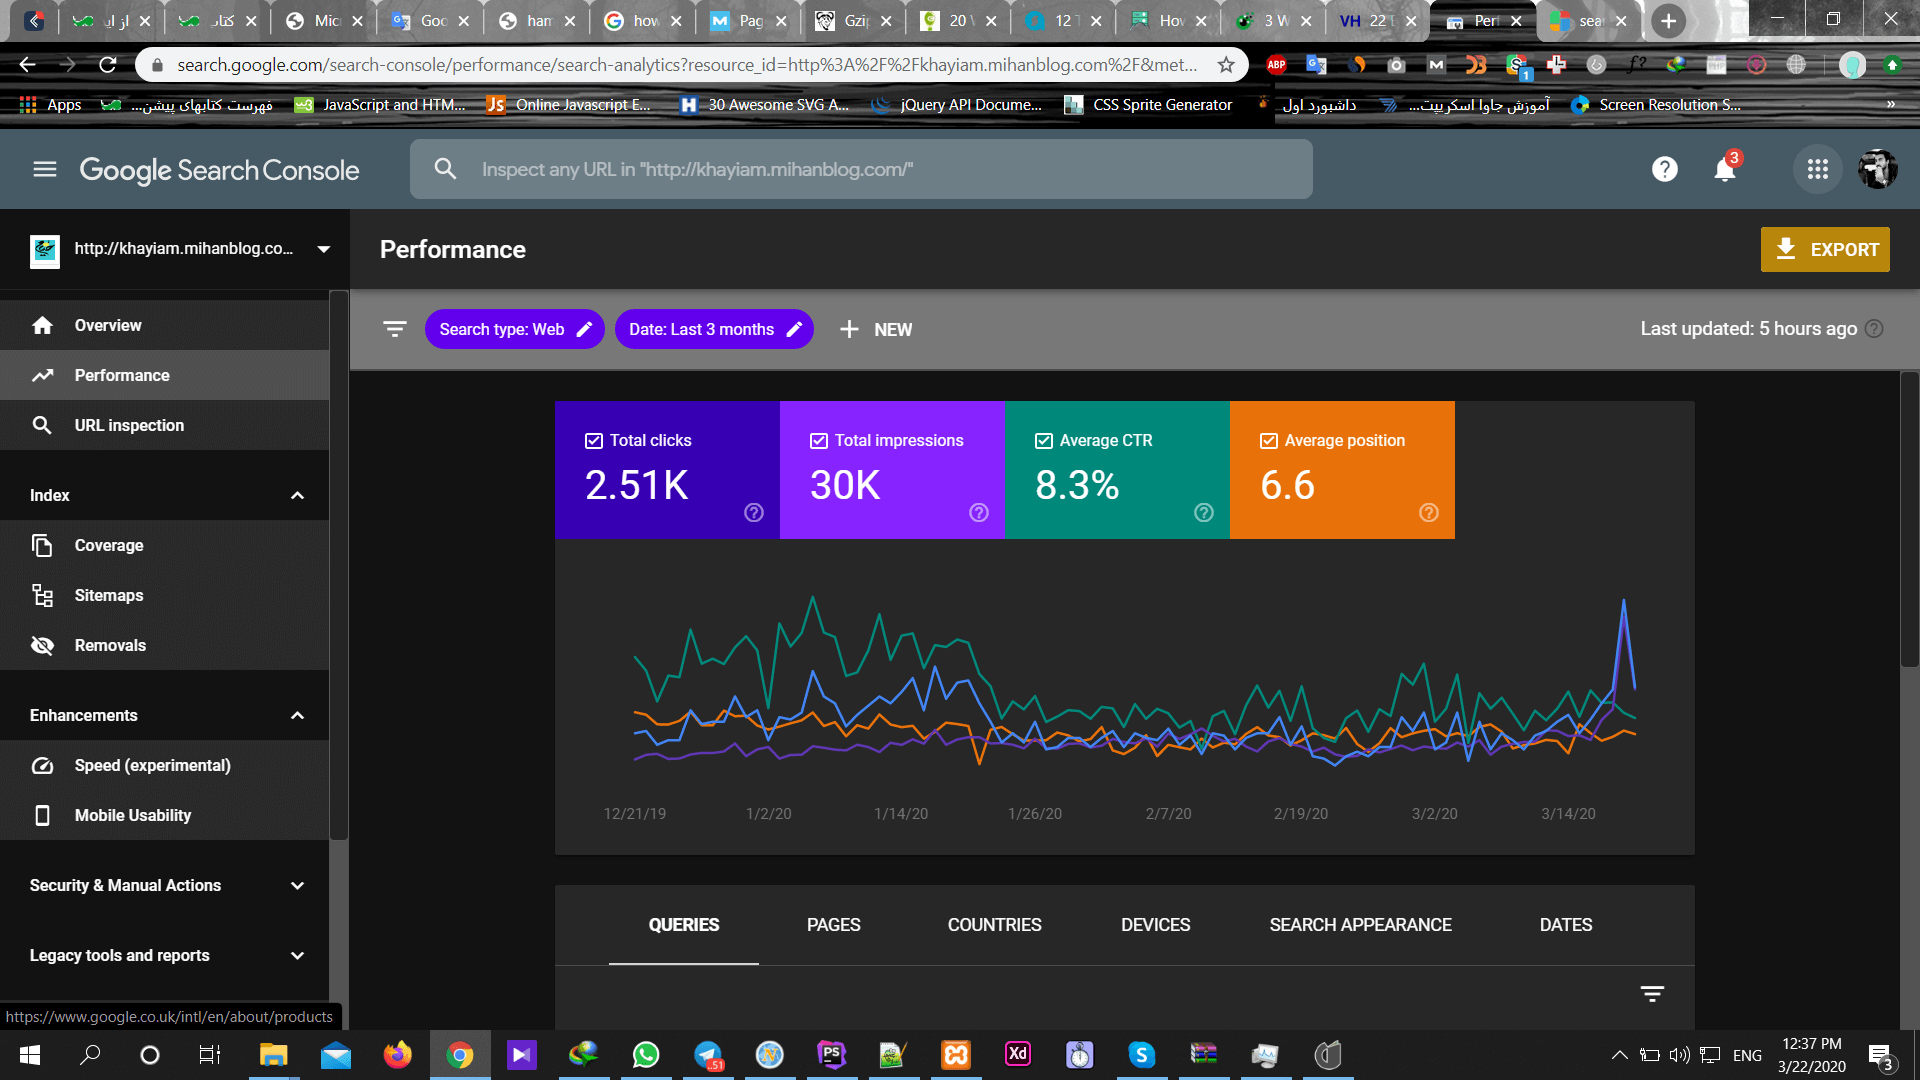Click the Google Search Console logo
This screenshot has width=1920, height=1080.
click(219, 170)
